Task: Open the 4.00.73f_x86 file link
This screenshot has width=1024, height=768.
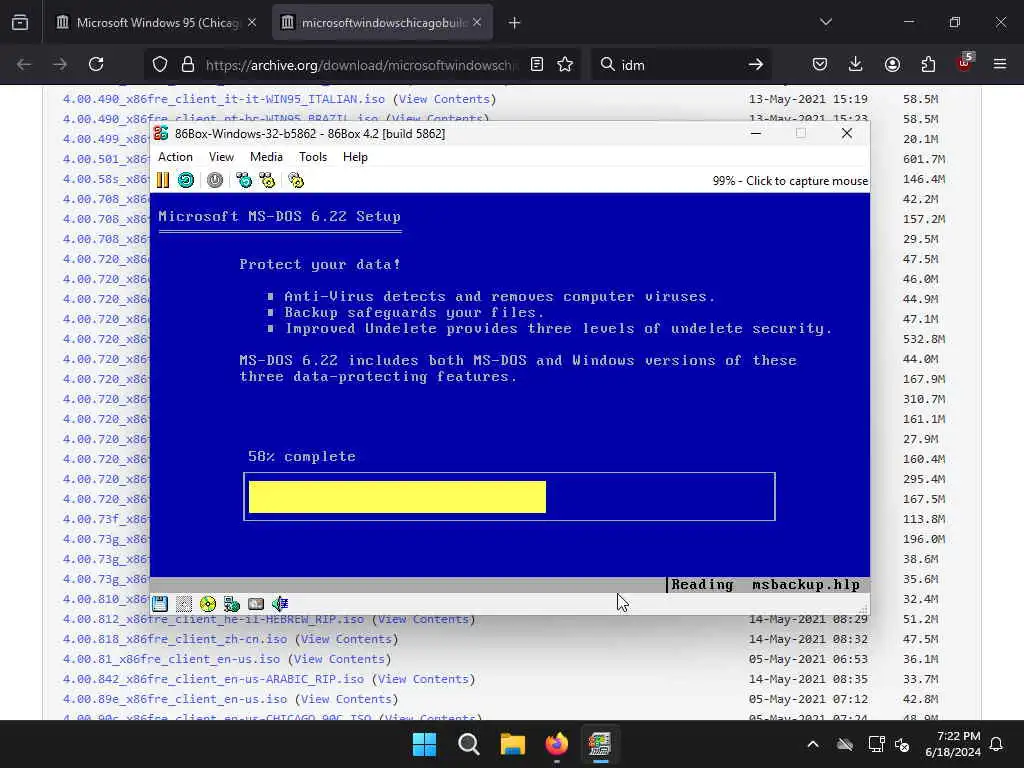Action: click(106, 519)
